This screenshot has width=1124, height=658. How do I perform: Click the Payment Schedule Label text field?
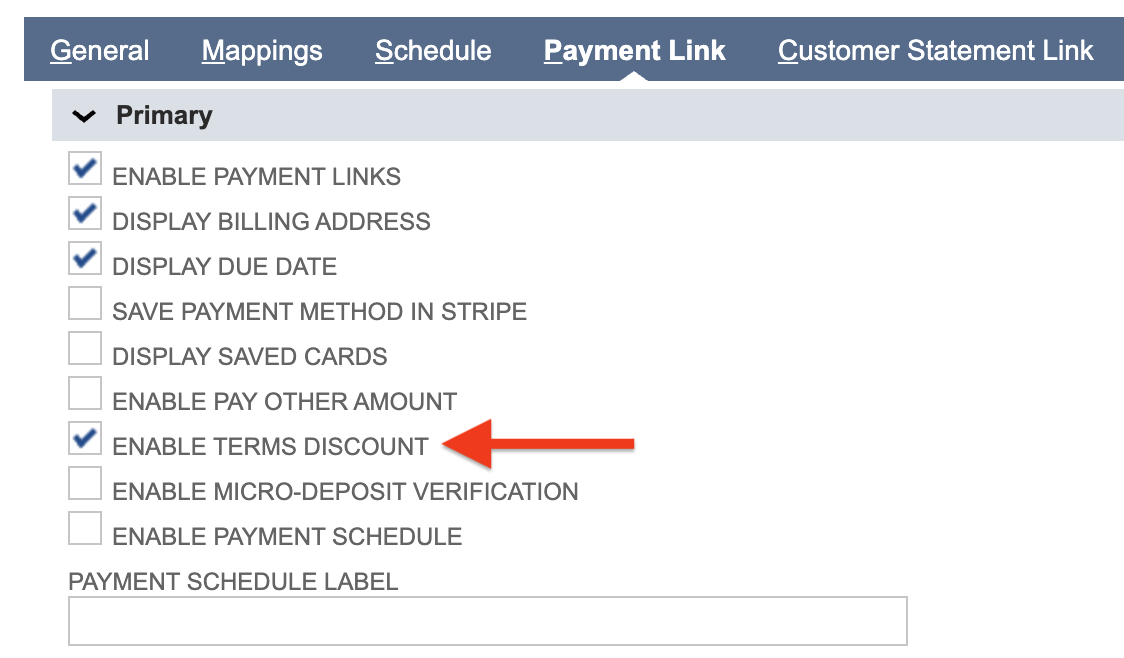pyautogui.click(x=487, y=621)
